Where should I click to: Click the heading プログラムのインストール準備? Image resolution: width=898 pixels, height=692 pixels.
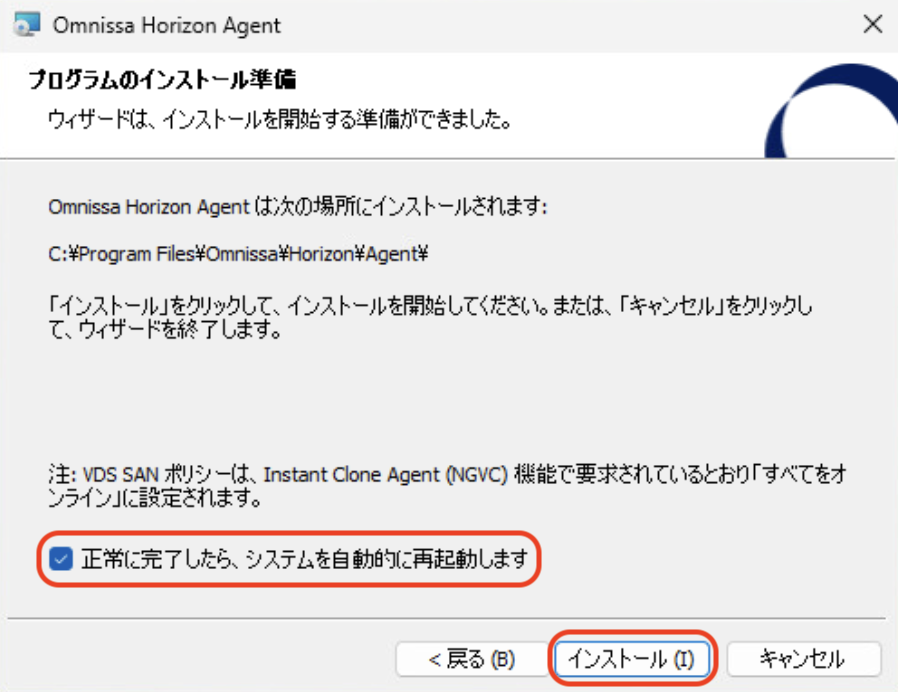click(x=162, y=79)
